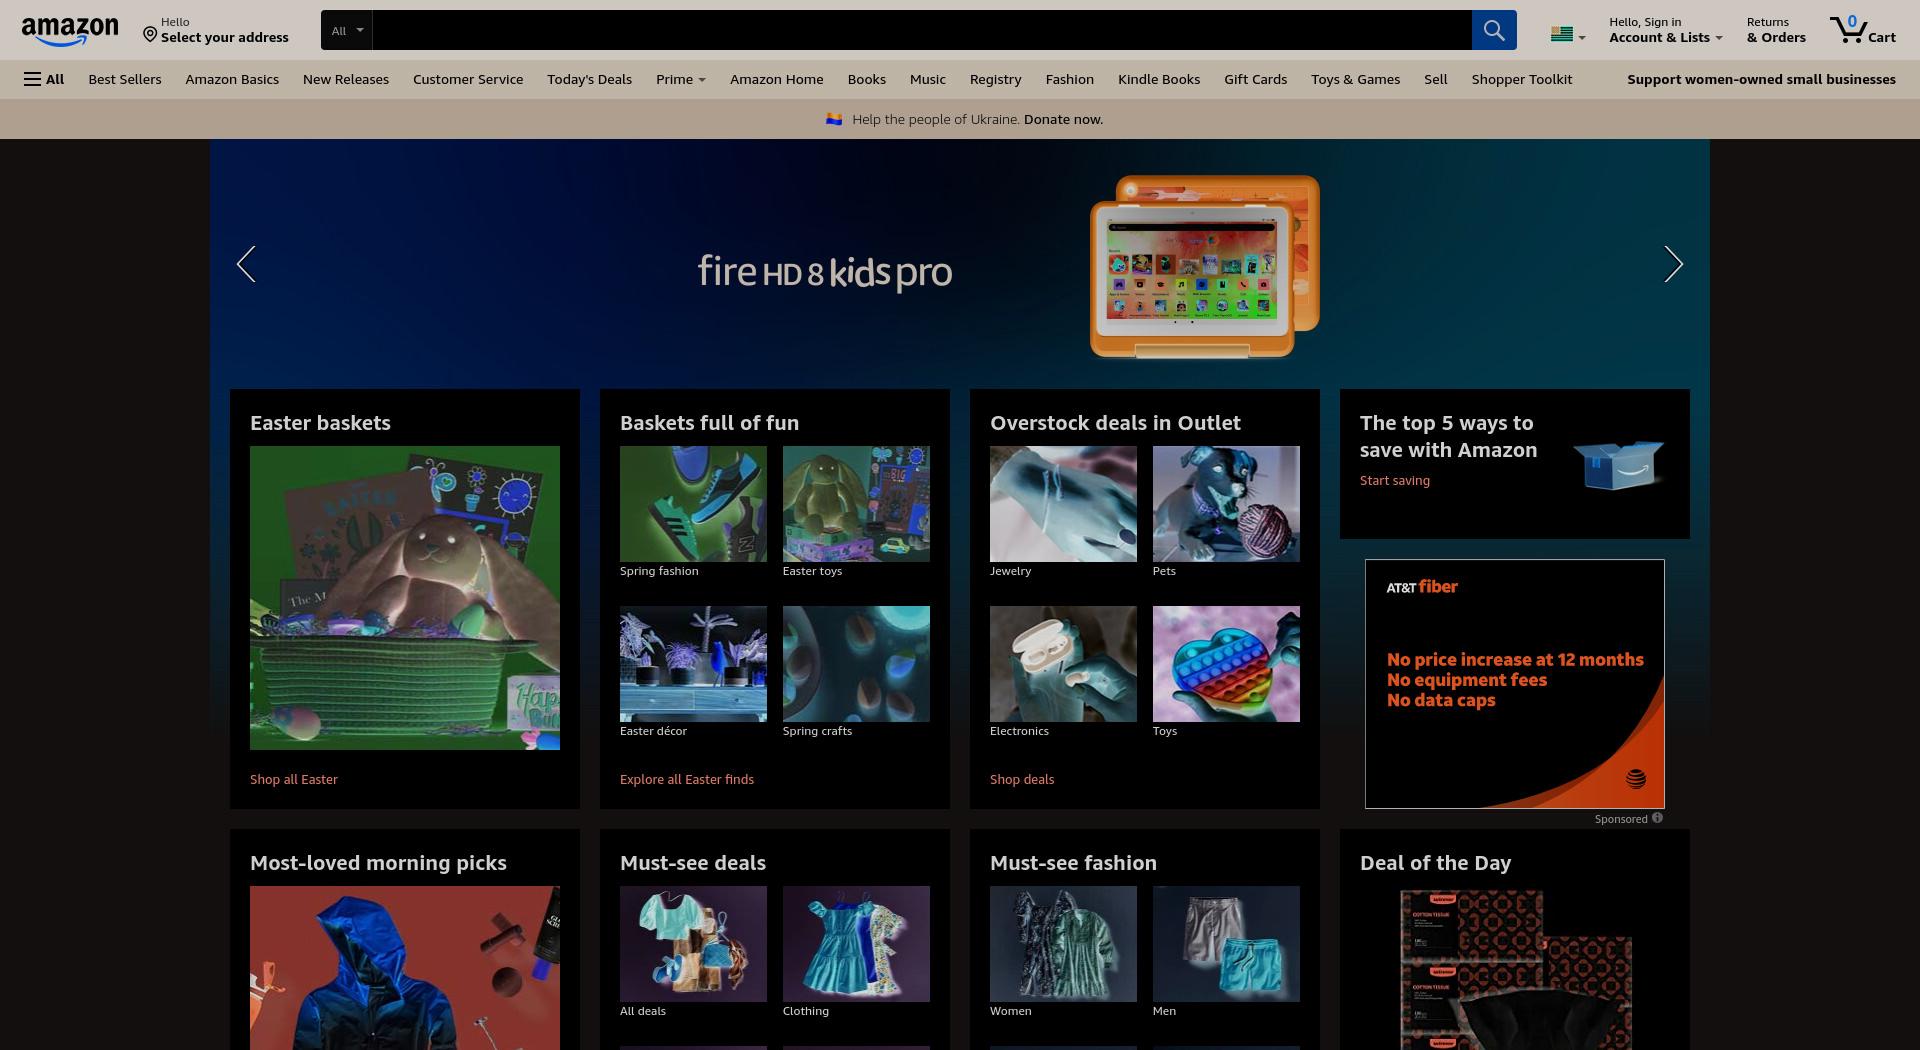This screenshot has width=1920, height=1050.
Task: Click Support women-owned small businesses
Action: 1761,79
